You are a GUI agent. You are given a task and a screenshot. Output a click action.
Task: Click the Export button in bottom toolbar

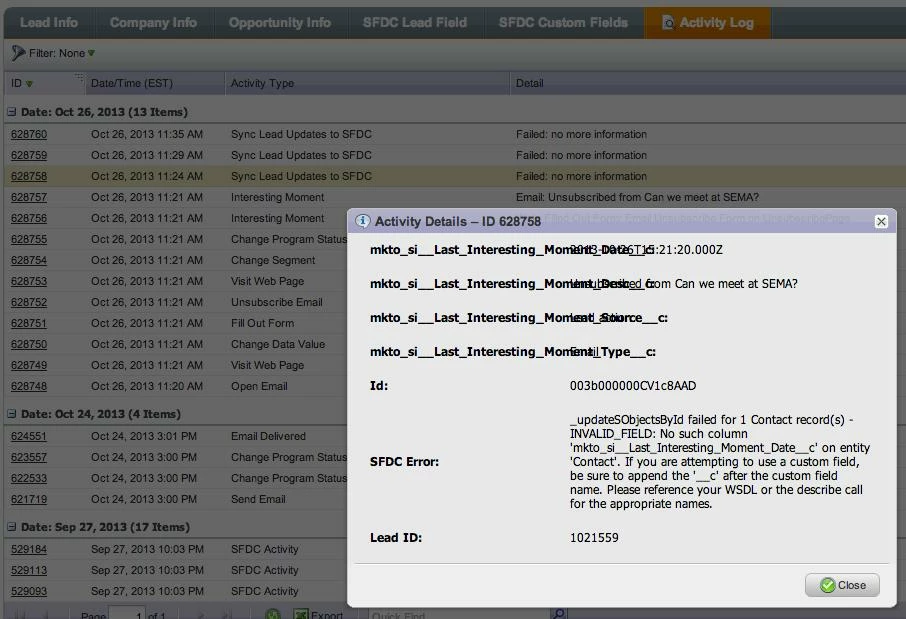coord(318,614)
